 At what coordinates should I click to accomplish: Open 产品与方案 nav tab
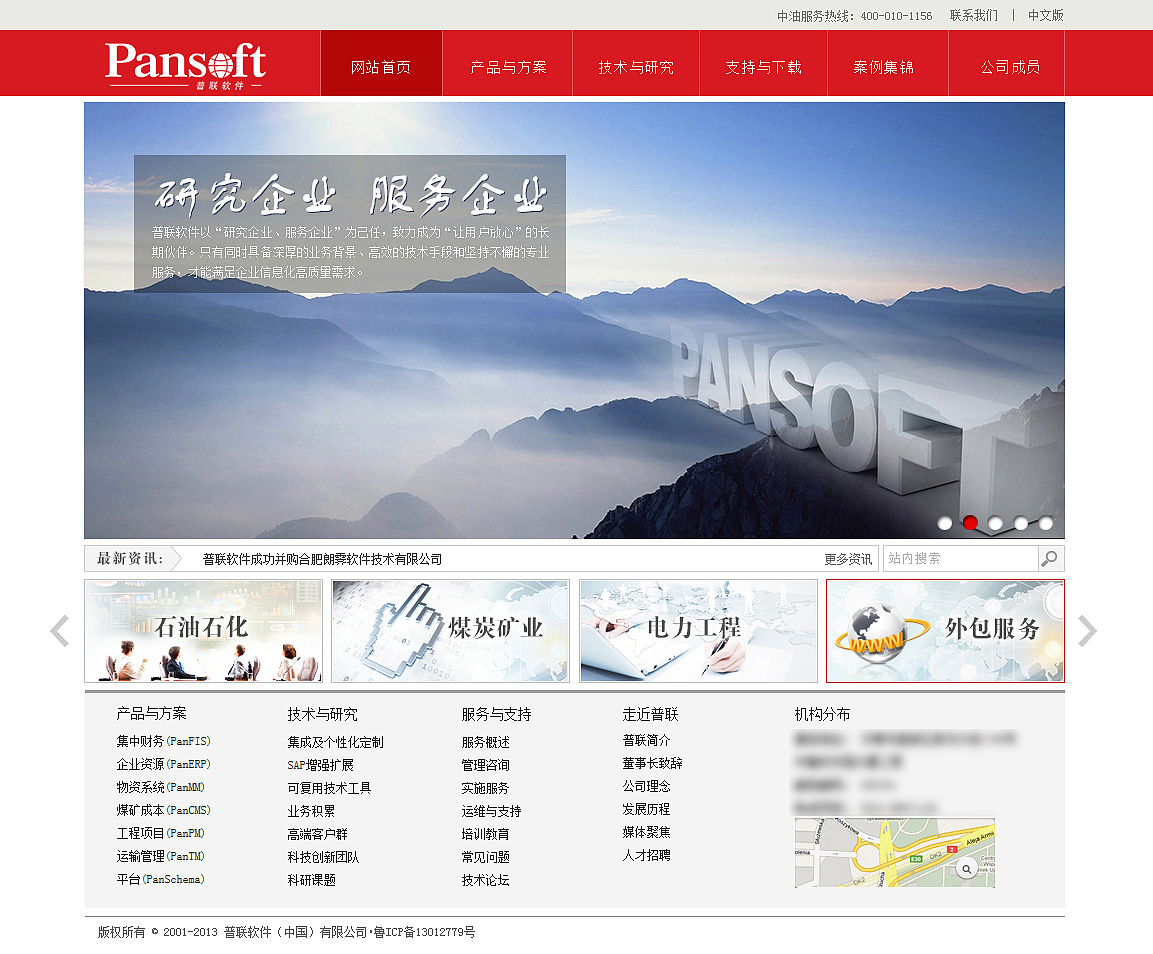click(x=507, y=63)
